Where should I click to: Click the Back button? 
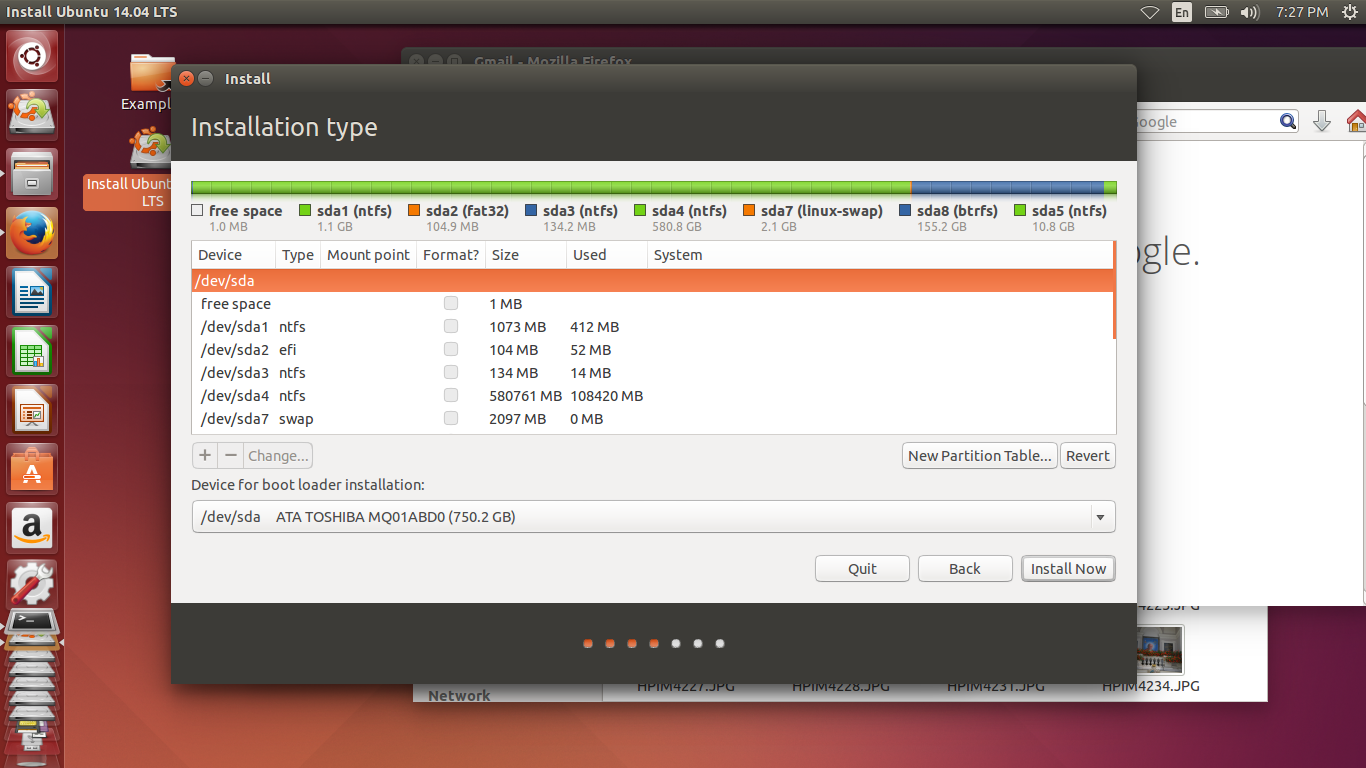click(965, 569)
